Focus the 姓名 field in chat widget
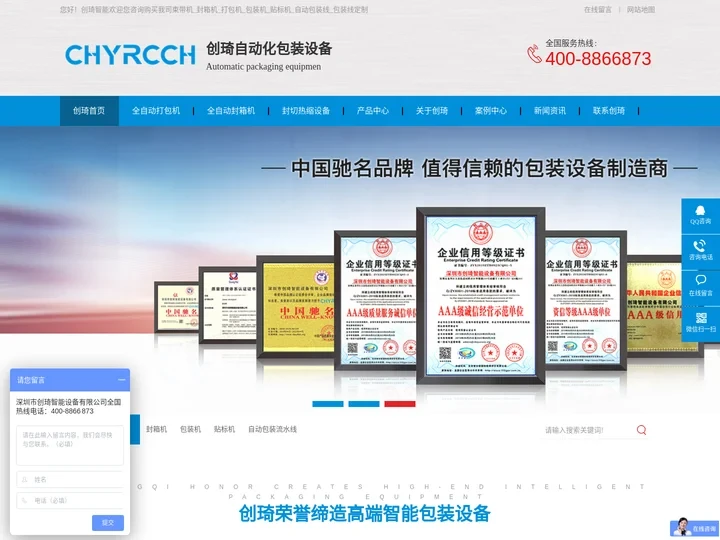This screenshot has width=720, height=540. tap(70, 479)
